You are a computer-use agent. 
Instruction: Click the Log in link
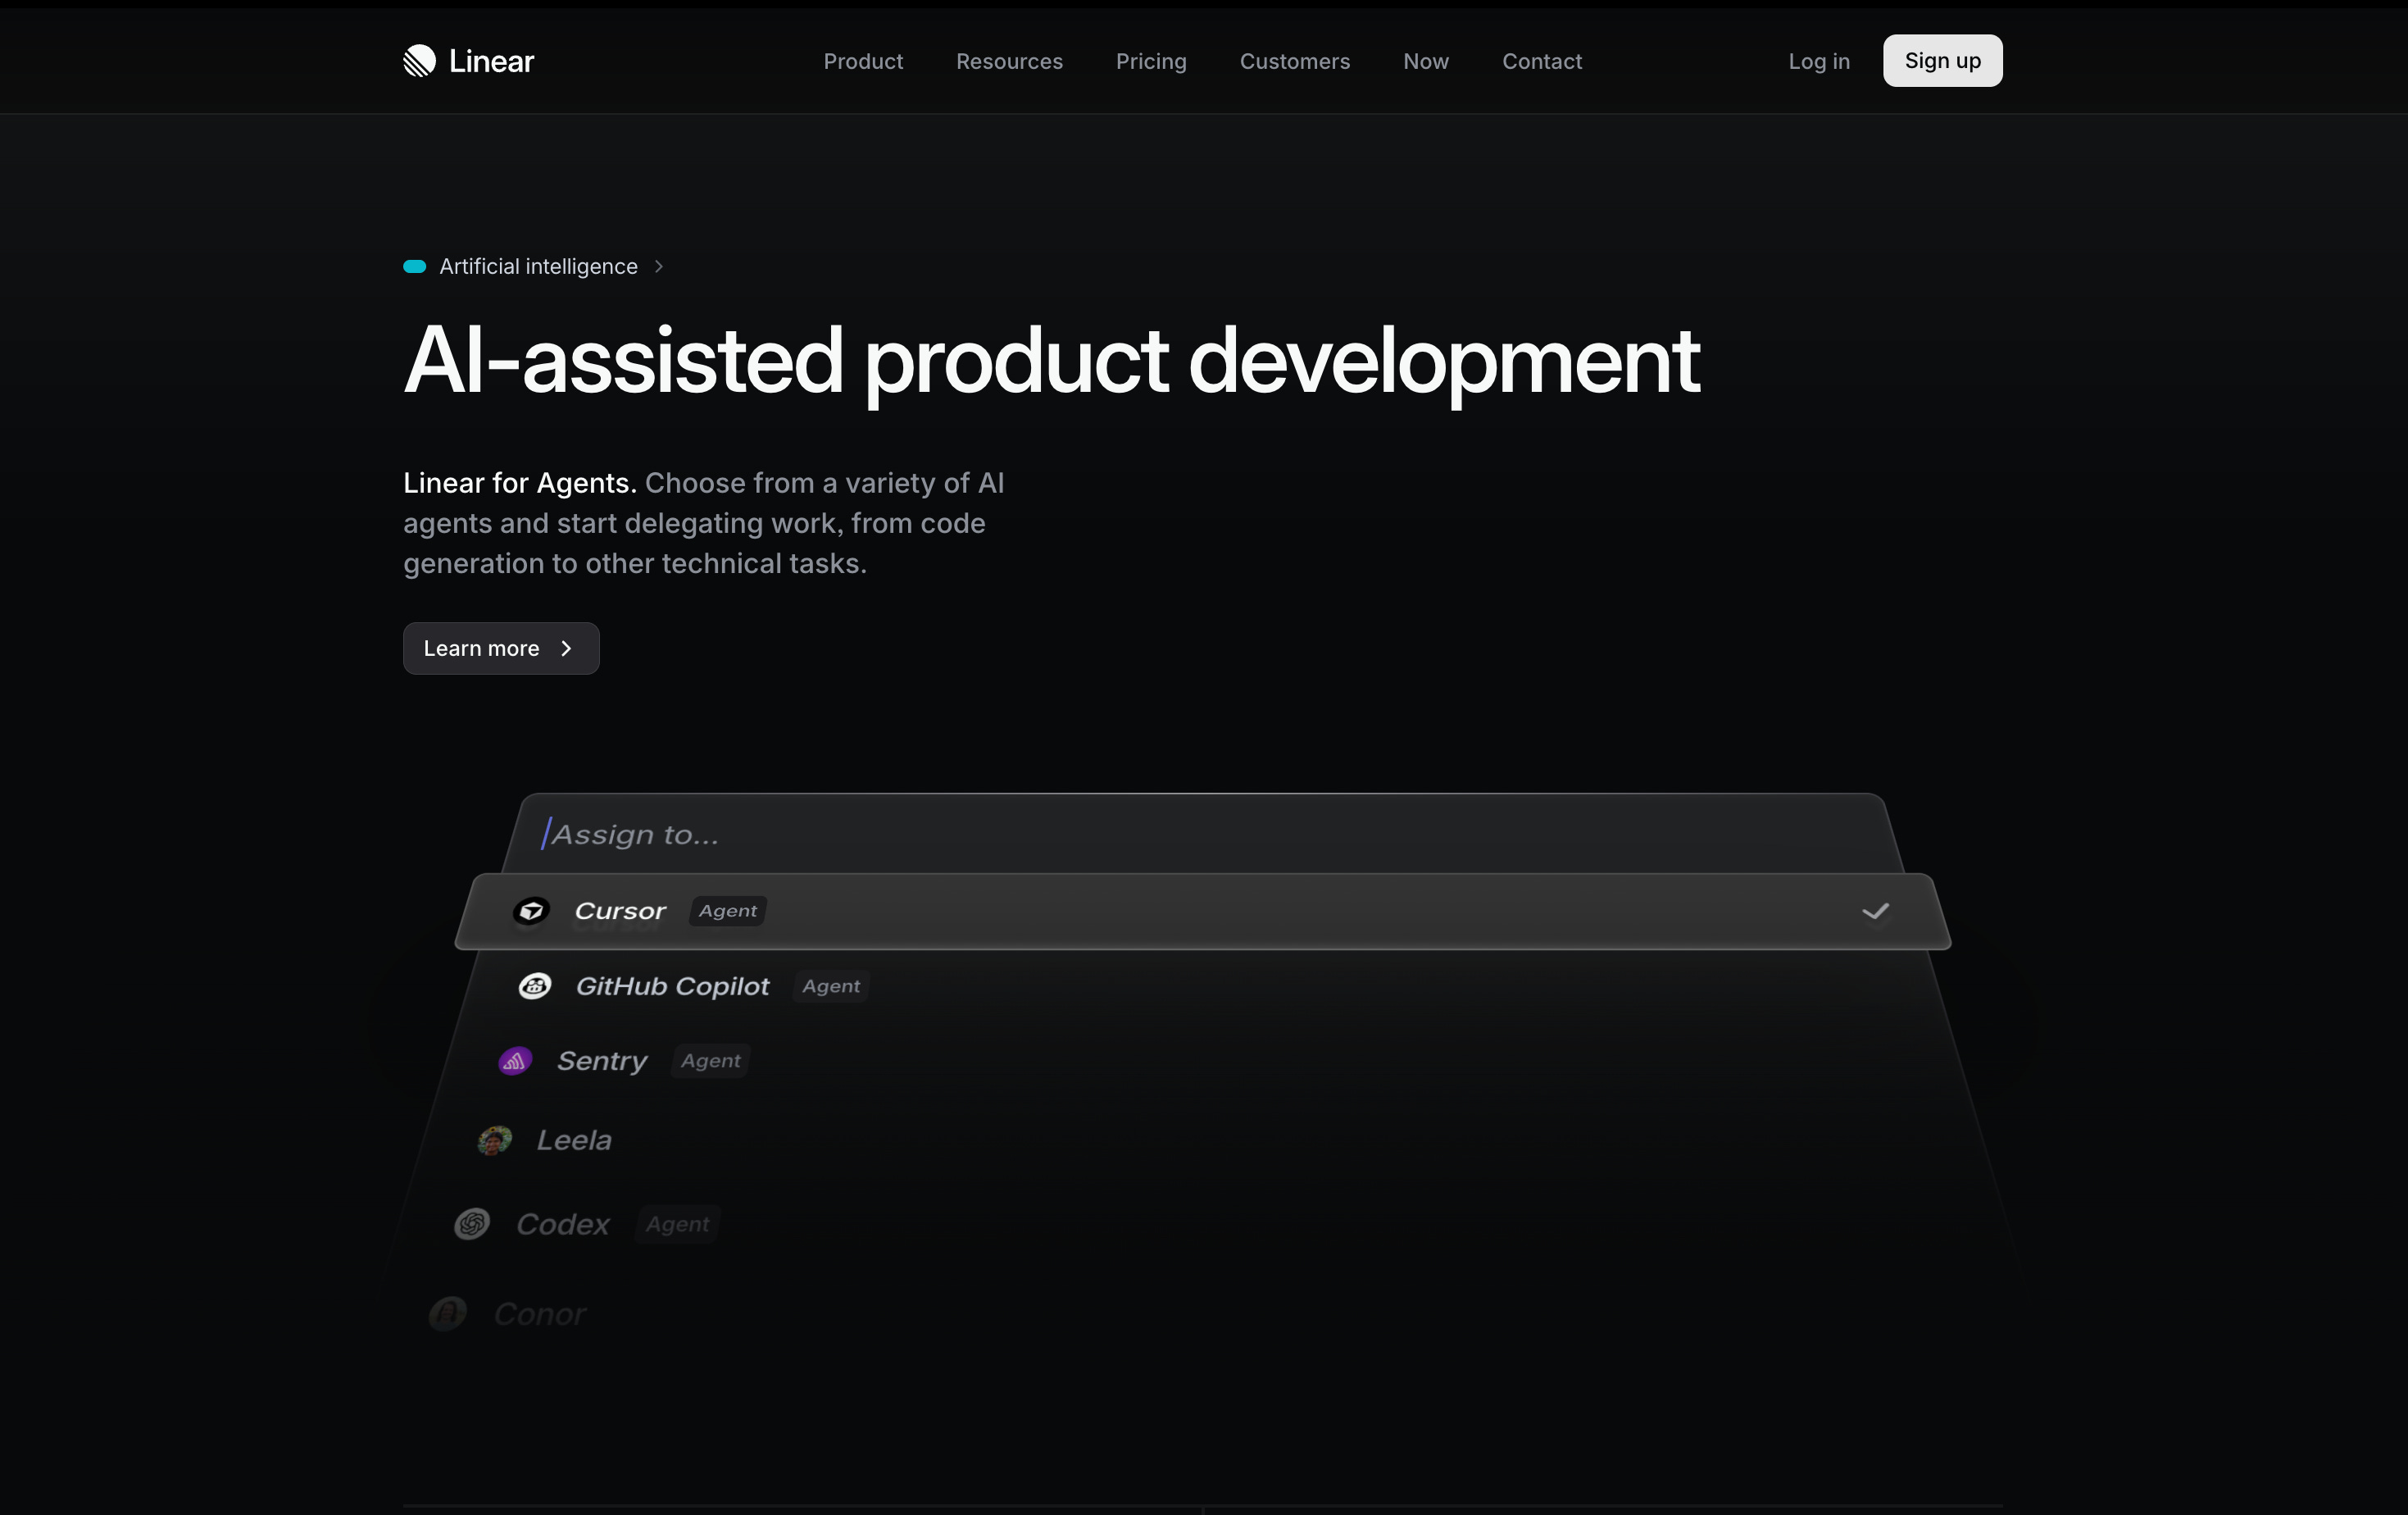pyautogui.click(x=1818, y=62)
